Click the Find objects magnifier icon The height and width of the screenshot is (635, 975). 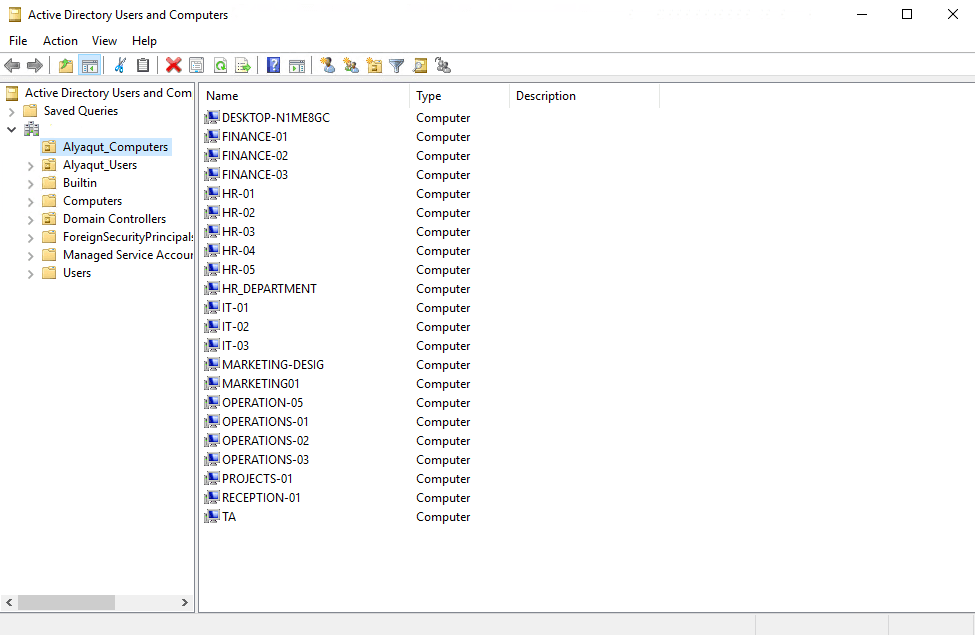[420, 65]
